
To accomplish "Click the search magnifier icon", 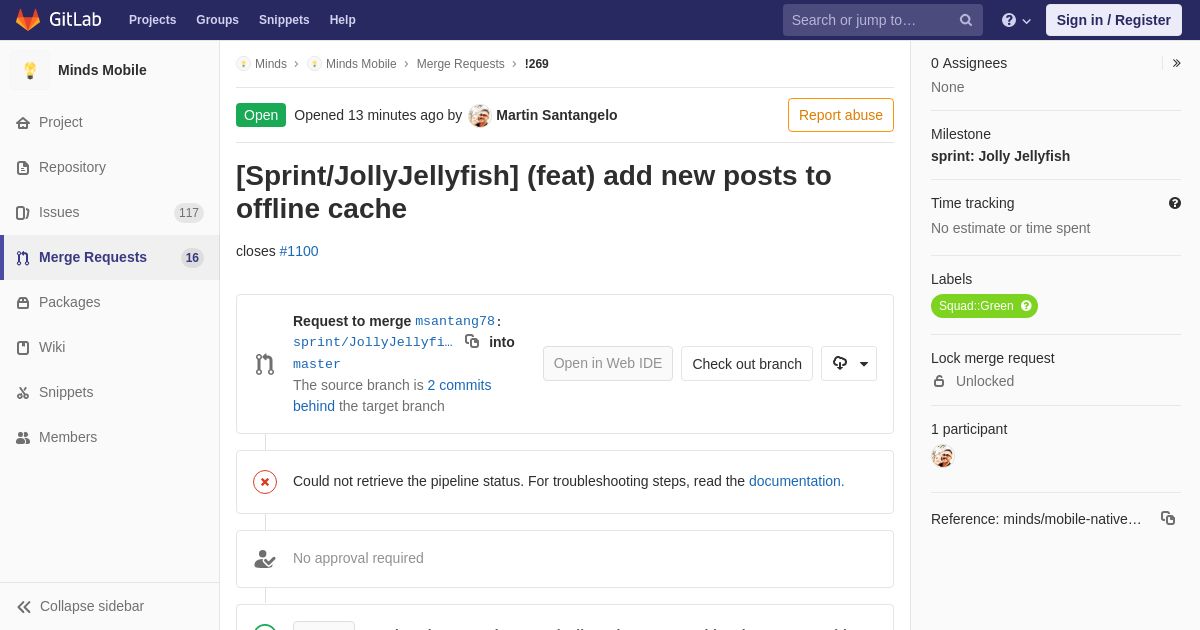I will click(966, 20).
